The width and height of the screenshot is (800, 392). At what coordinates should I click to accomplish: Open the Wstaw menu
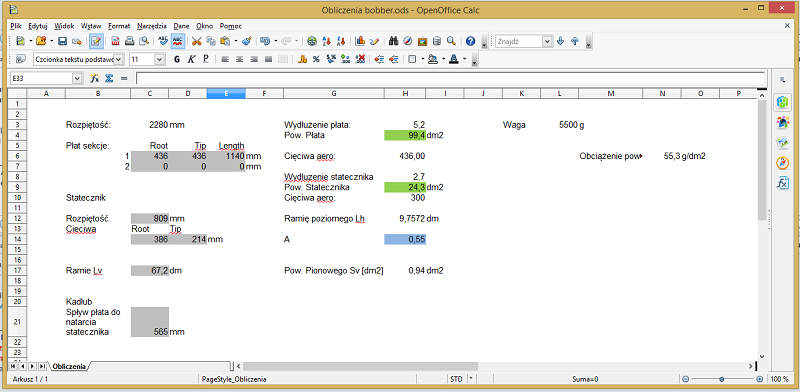(x=91, y=26)
